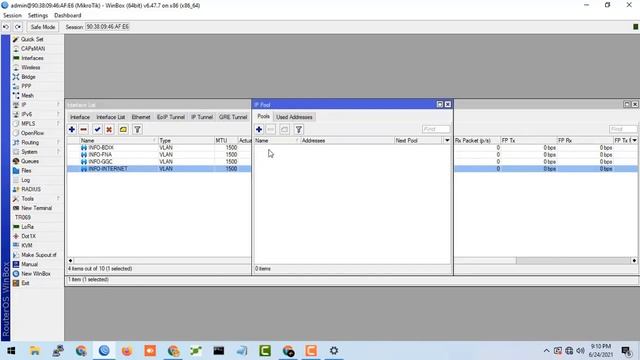The image size is (640, 360).
Task: Click yellow comment button in Interface List
Action: pyautogui.click(x=123, y=129)
